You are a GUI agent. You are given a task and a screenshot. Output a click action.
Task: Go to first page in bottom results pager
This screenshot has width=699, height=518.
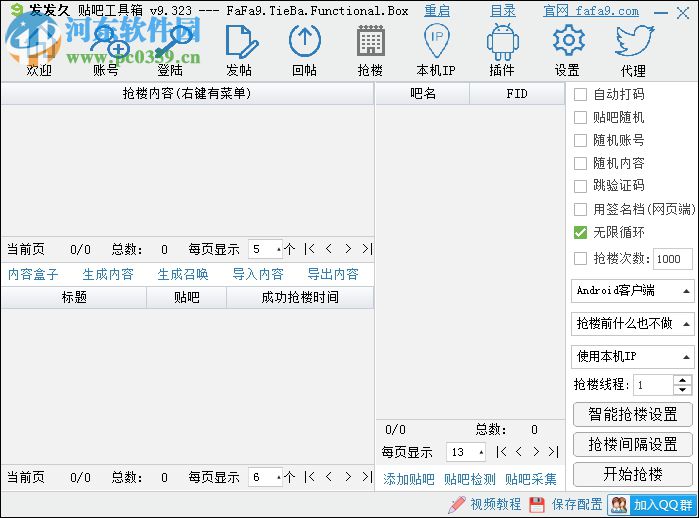tap(309, 477)
